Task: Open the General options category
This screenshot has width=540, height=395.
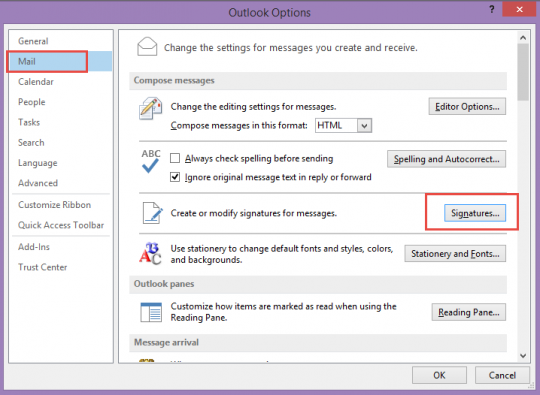Action: pyautogui.click(x=61, y=41)
